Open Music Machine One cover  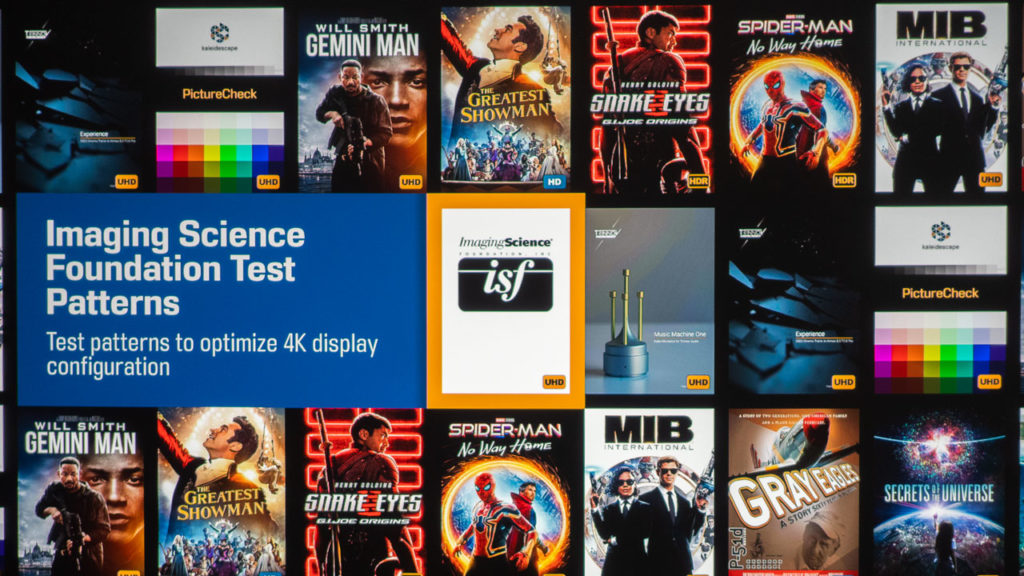point(650,301)
